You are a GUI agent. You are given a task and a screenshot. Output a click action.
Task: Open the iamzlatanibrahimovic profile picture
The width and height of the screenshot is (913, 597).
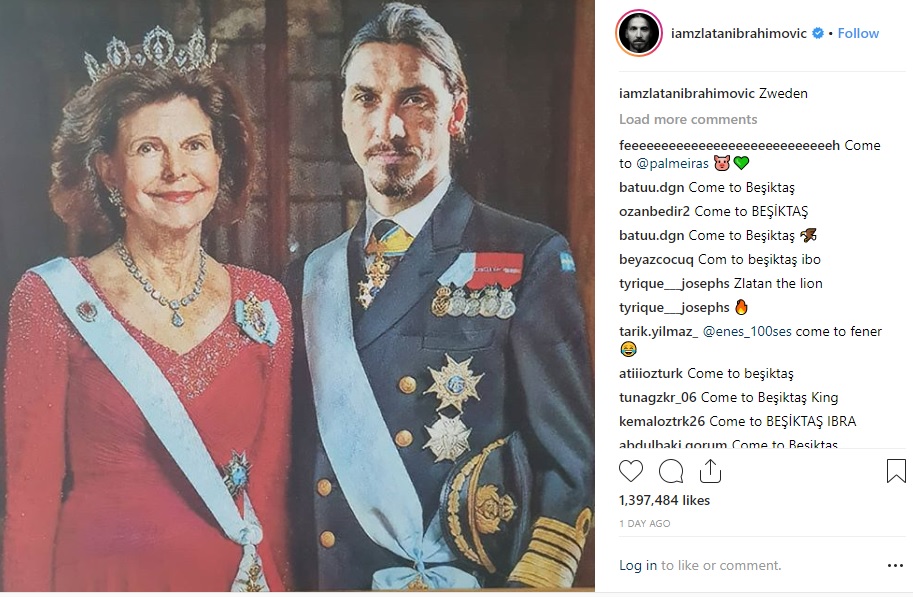coord(637,33)
